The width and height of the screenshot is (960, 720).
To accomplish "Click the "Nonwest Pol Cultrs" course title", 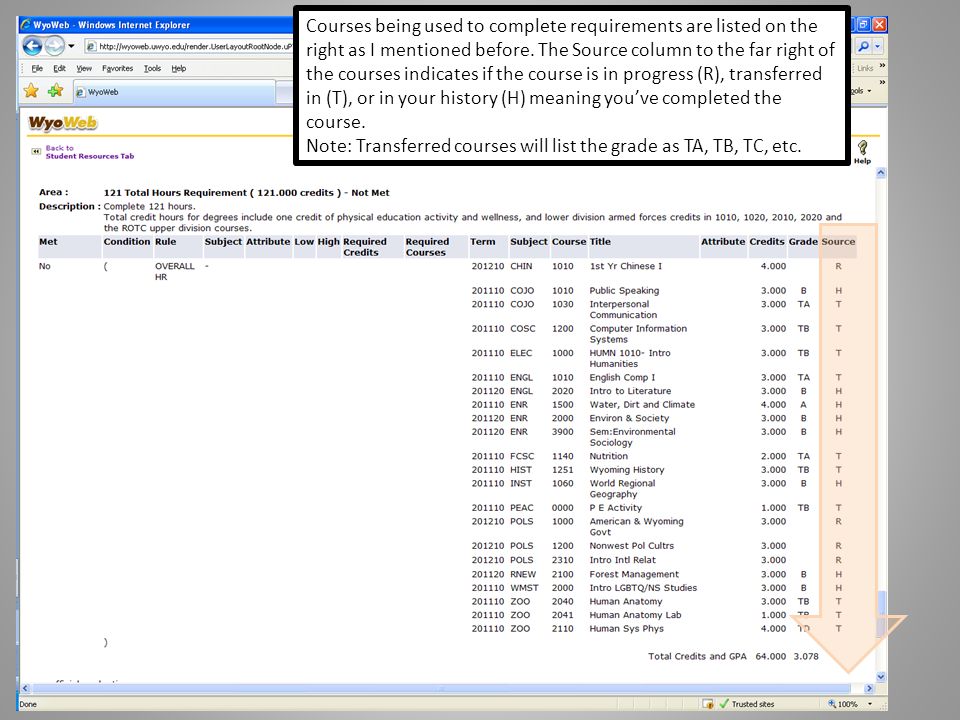I will coord(632,546).
